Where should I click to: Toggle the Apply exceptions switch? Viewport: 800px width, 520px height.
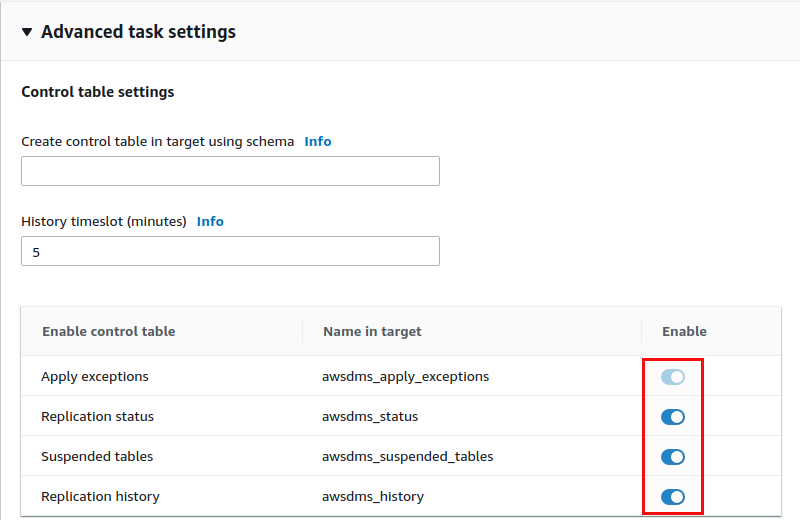[672, 377]
